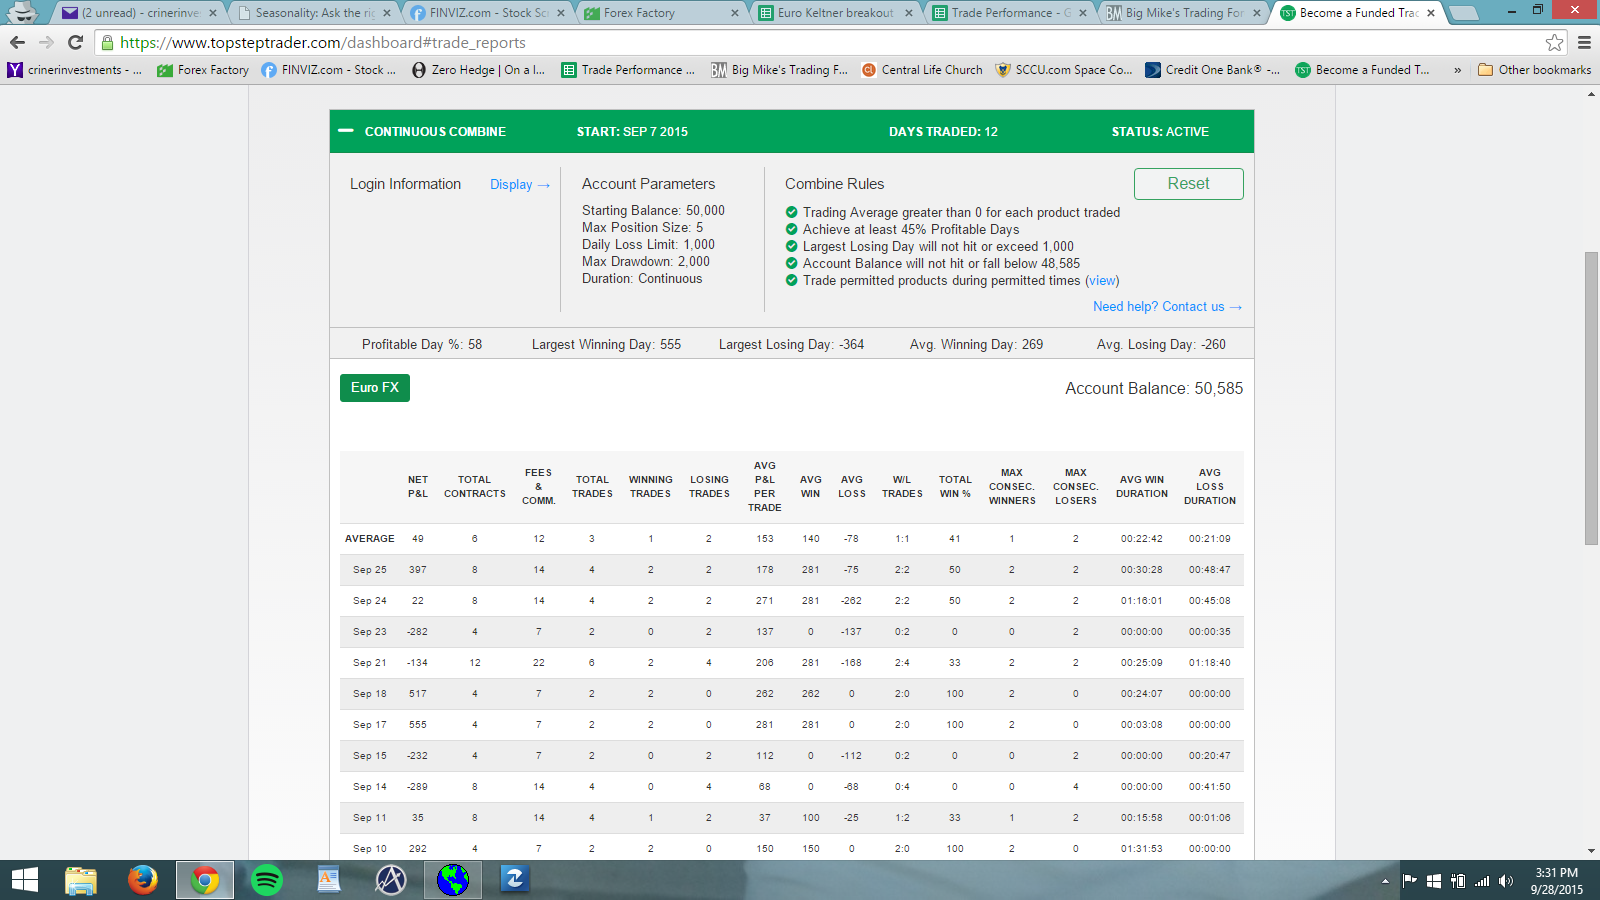Click the browser Back arrow
The width and height of the screenshot is (1600, 900).
(x=17, y=43)
